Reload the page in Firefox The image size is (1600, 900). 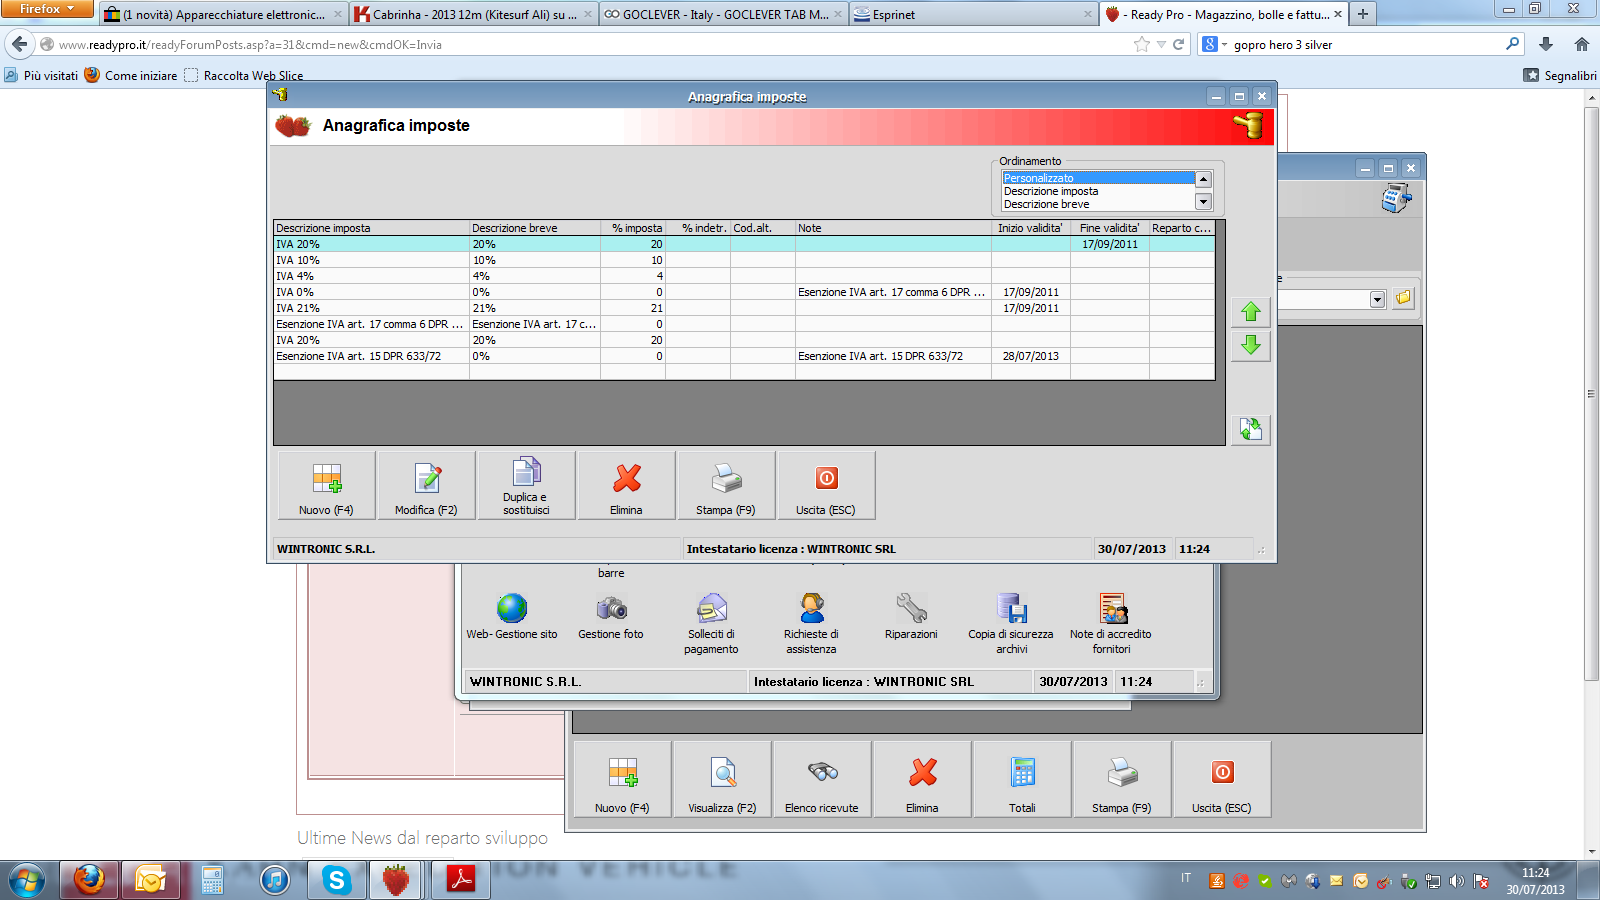point(1178,44)
